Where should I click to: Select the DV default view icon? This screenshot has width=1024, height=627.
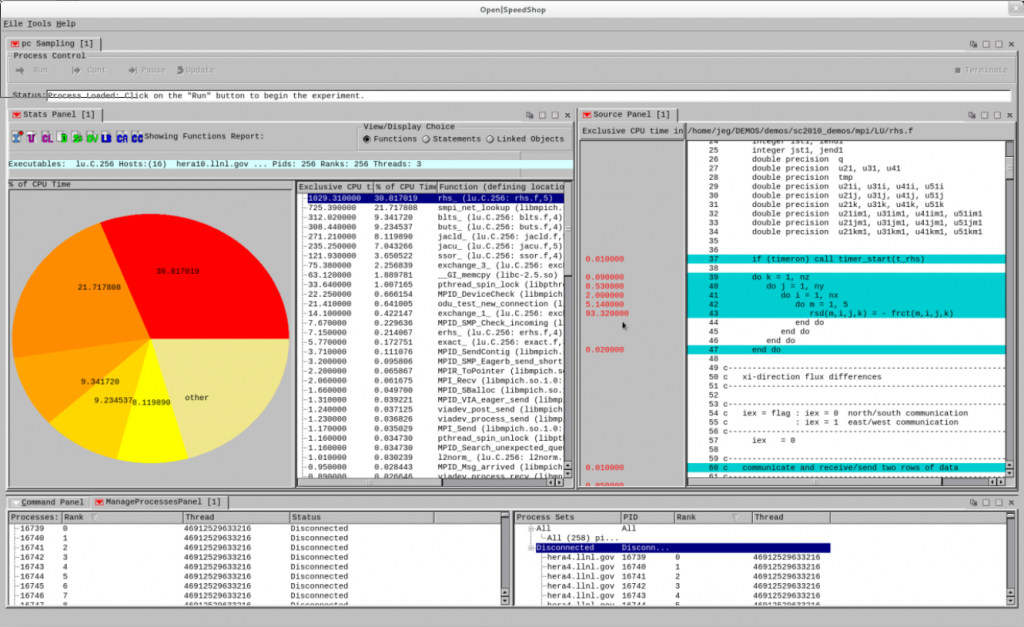[91, 137]
